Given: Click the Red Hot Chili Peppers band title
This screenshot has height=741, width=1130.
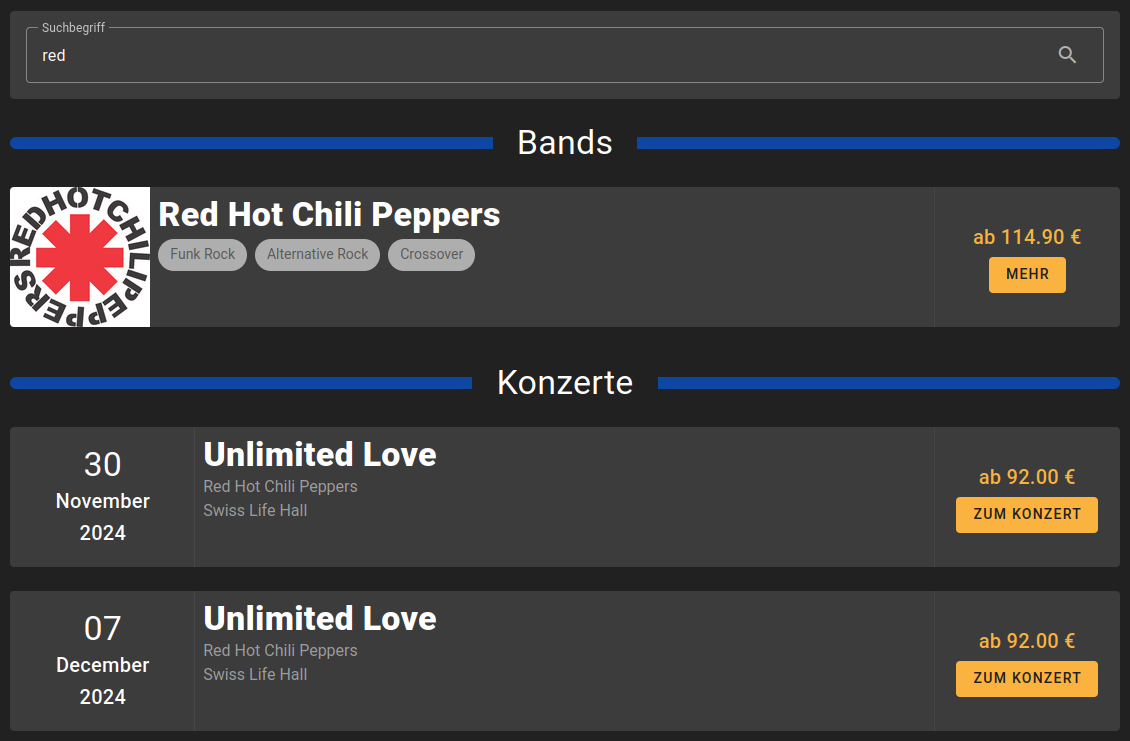Looking at the screenshot, I should pyautogui.click(x=329, y=214).
